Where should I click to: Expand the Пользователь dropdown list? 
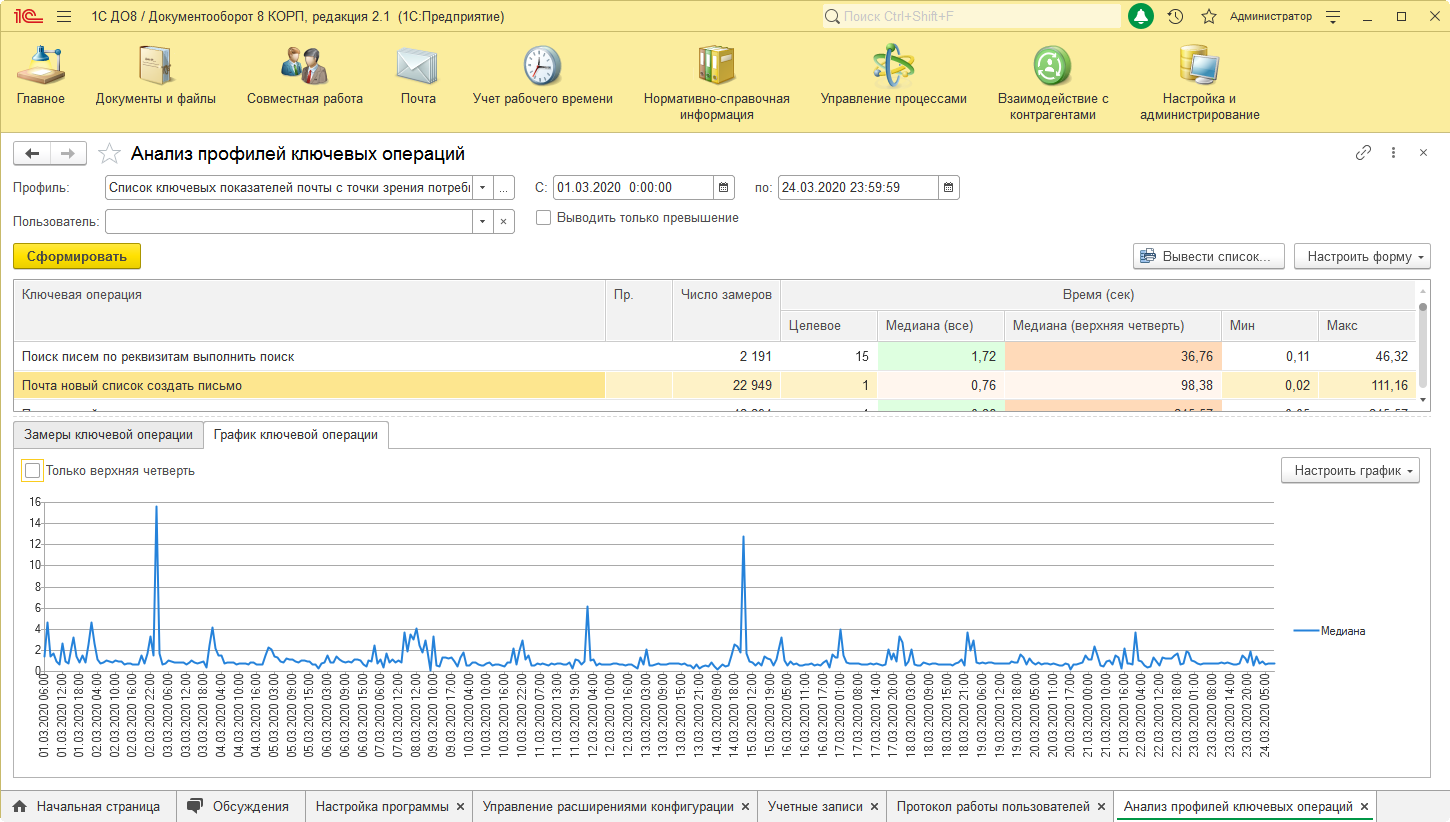[483, 221]
